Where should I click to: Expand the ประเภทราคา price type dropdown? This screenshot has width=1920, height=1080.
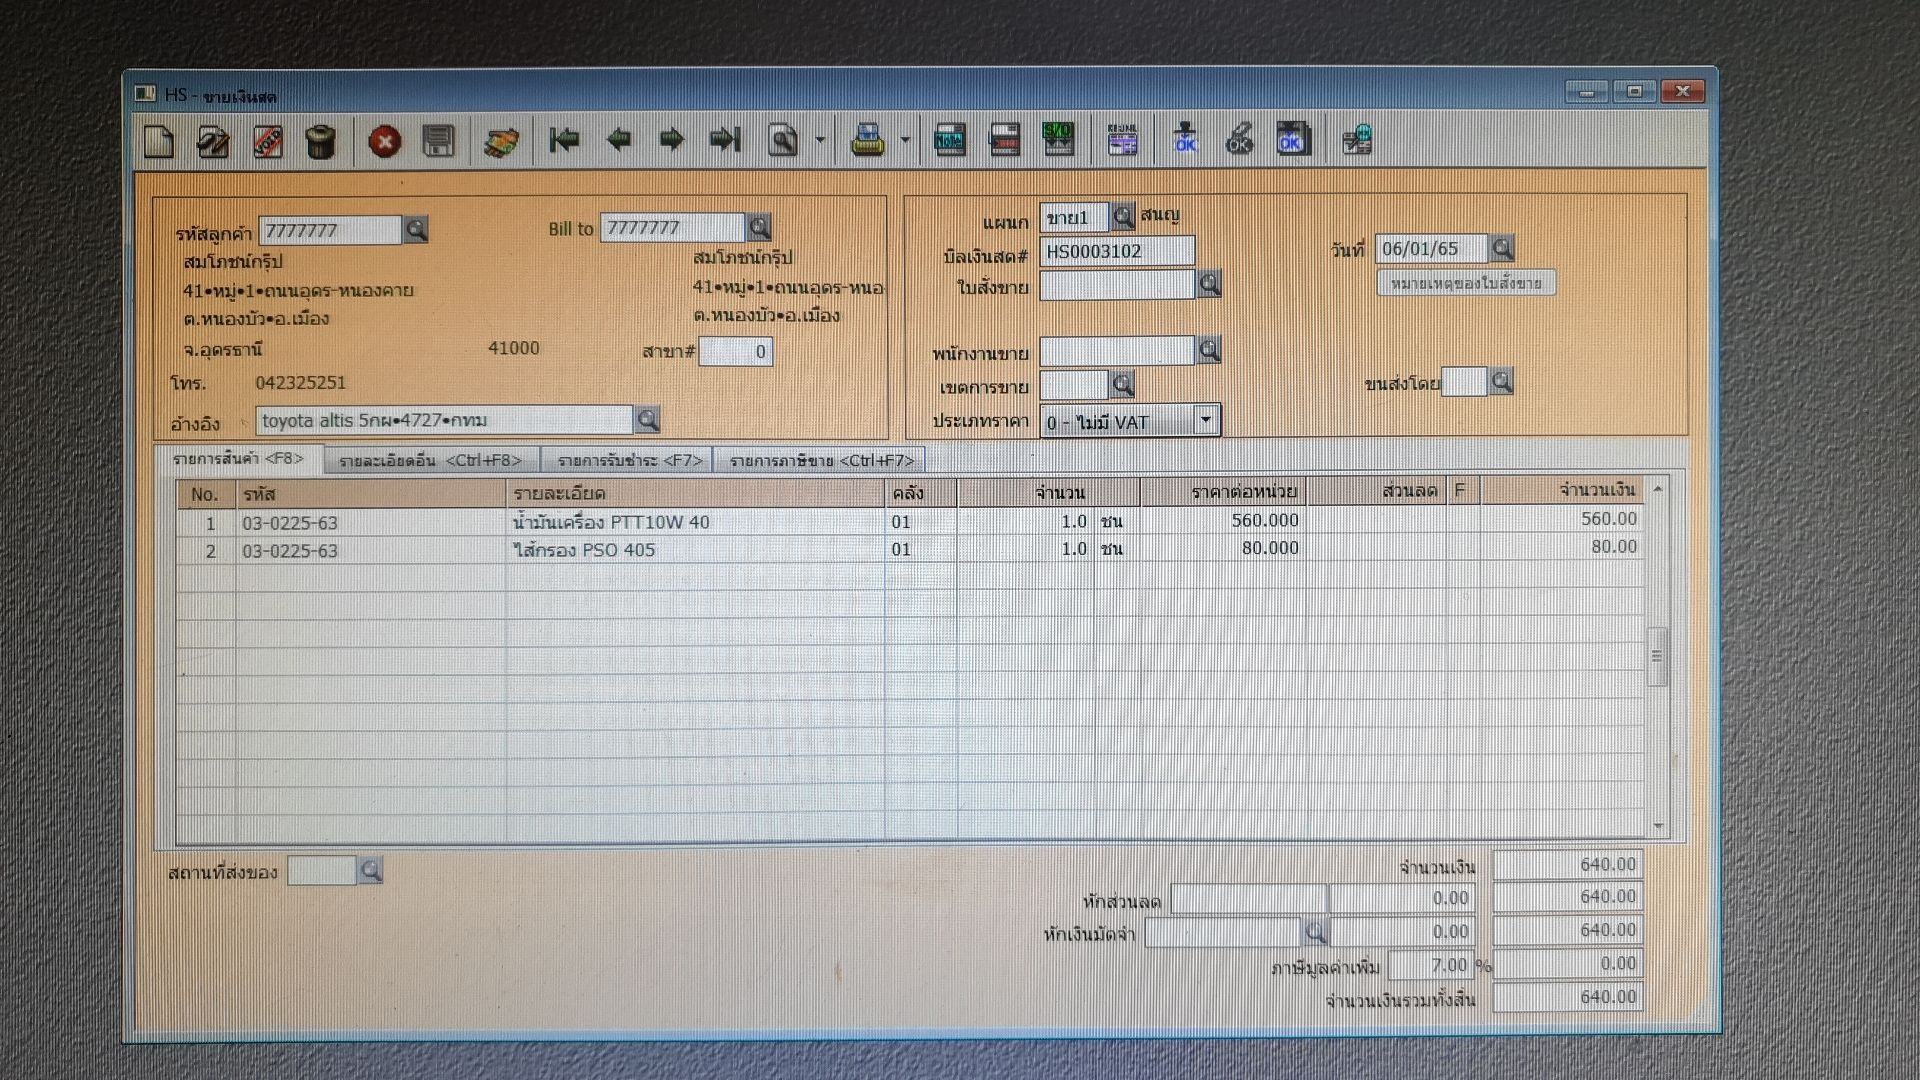(1206, 421)
